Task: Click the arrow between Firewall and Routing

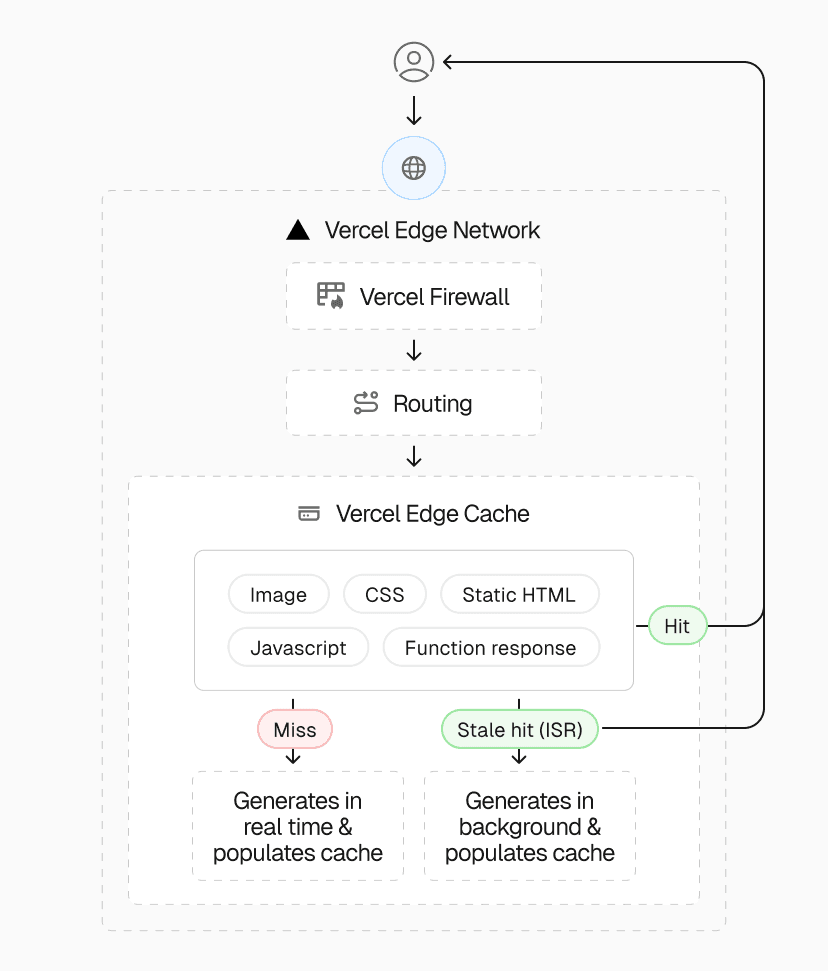Action: (414, 351)
